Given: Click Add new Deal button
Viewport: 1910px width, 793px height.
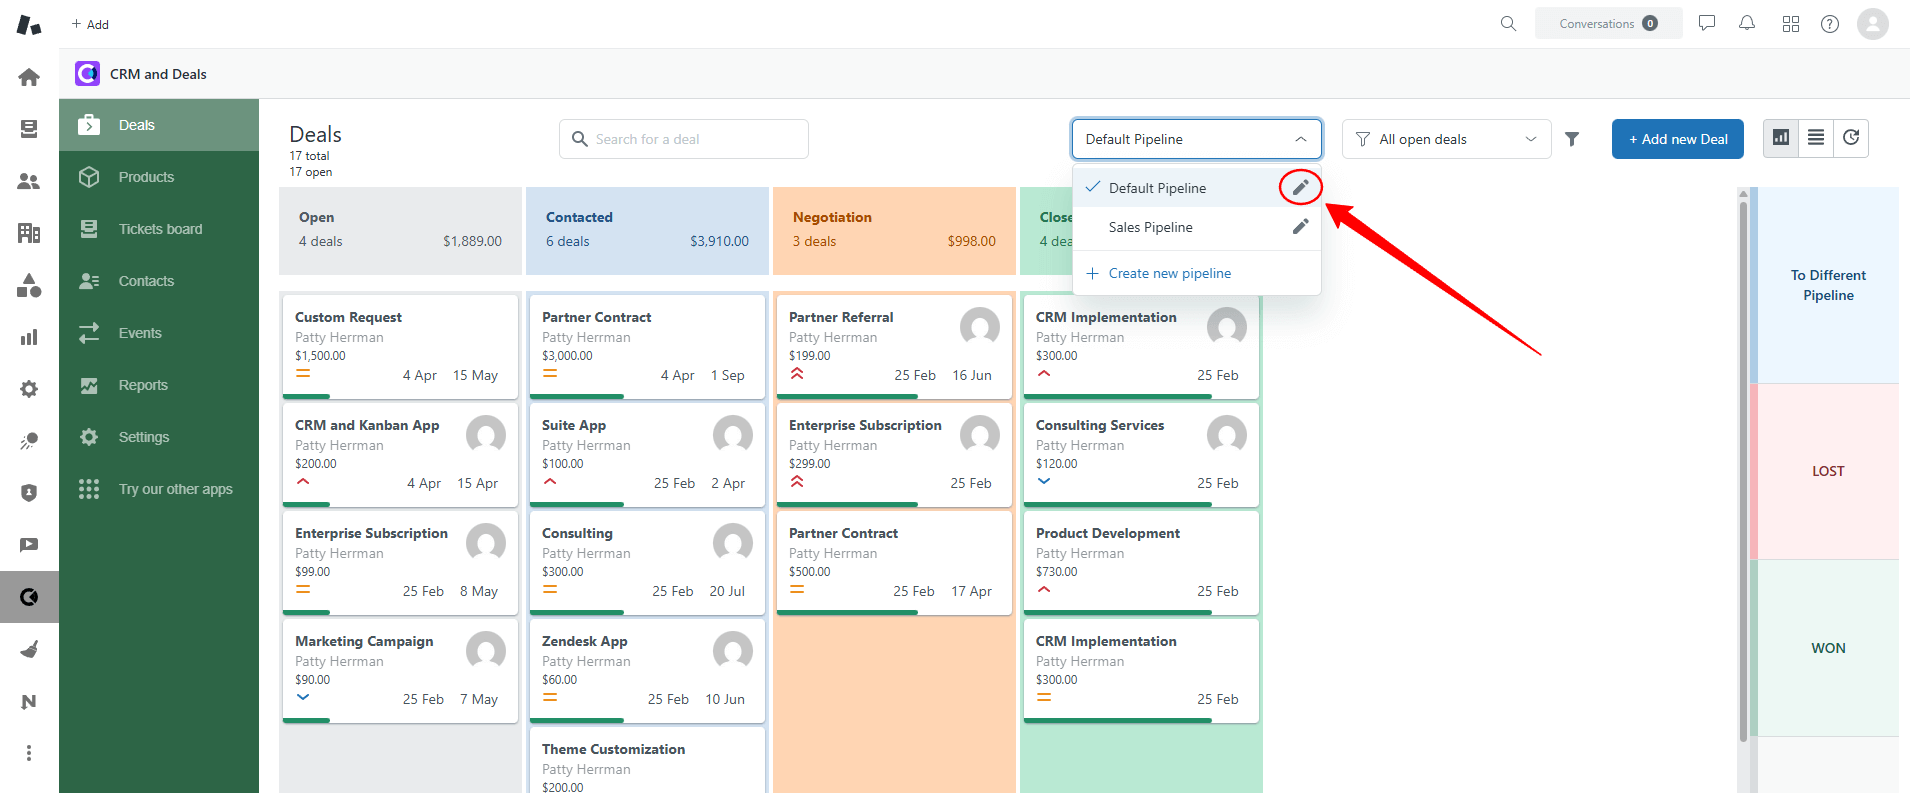Looking at the screenshot, I should [x=1677, y=139].
